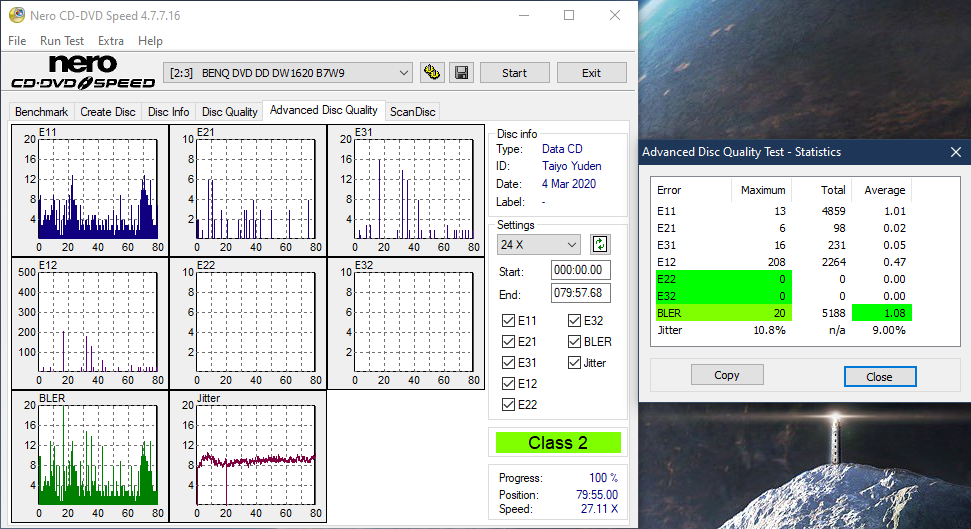
Task: Click the green E22 row in statistics
Action: pyautogui.click(x=723, y=279)
